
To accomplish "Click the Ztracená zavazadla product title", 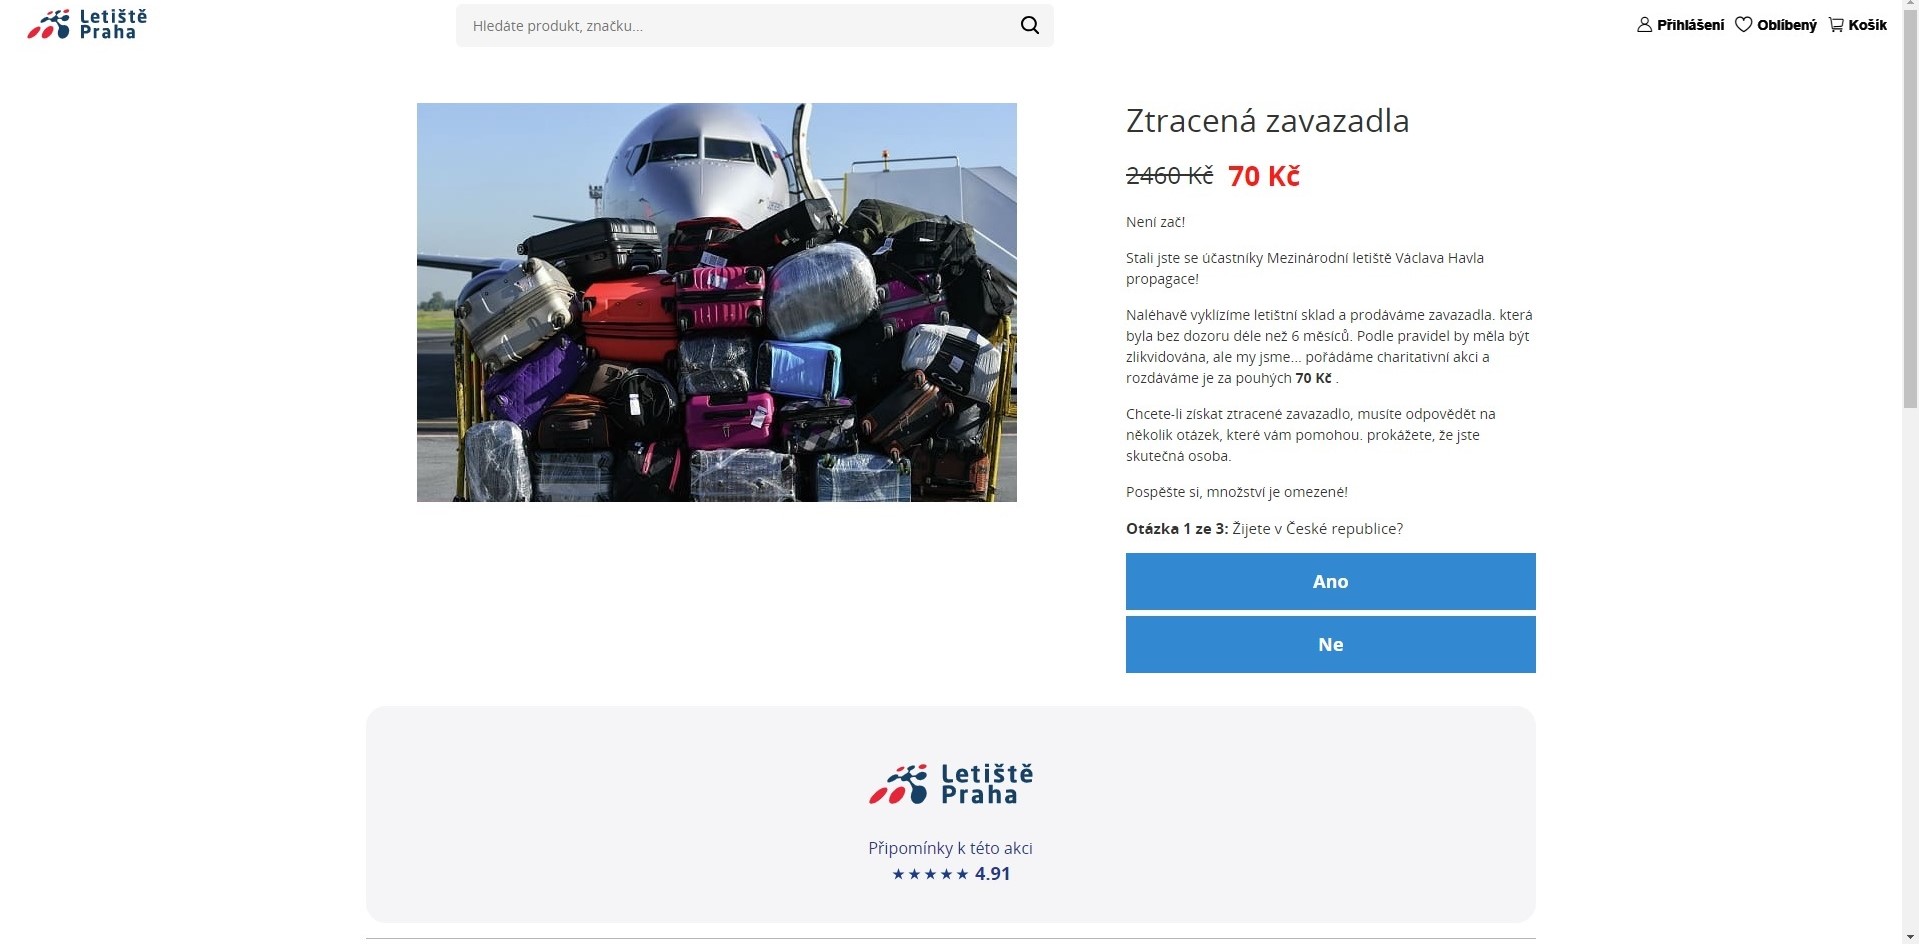I will (1267, 120).
